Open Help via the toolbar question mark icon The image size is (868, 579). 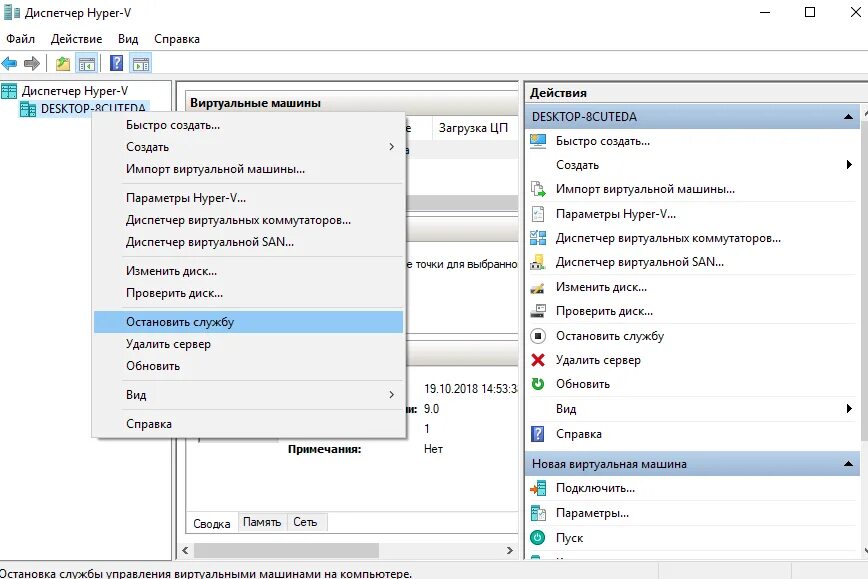pos(116,63)
